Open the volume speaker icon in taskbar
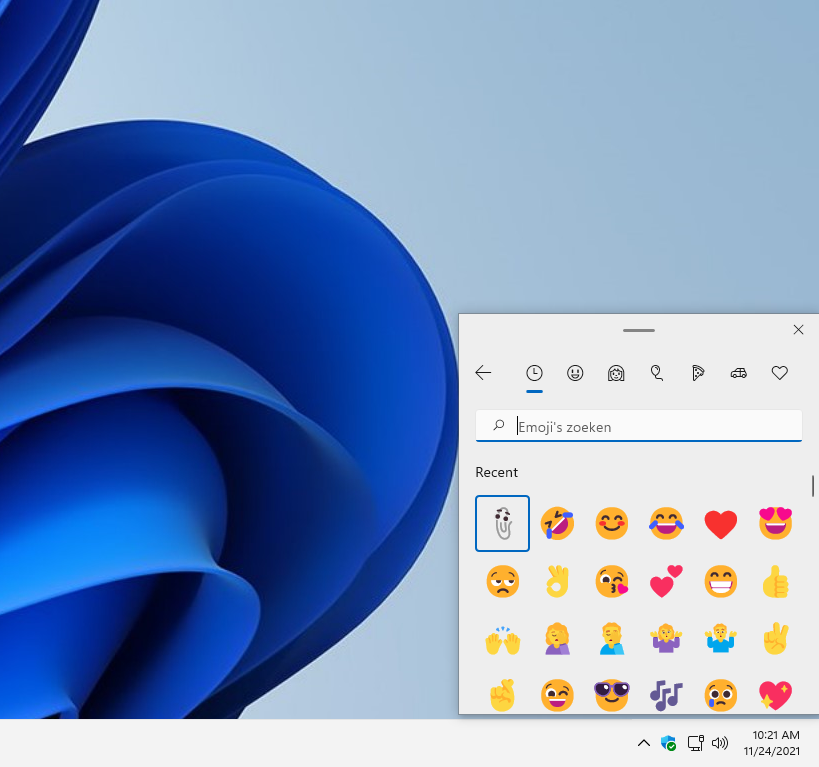The height and width of the screenshot is (767, 819). pos(720,743)
